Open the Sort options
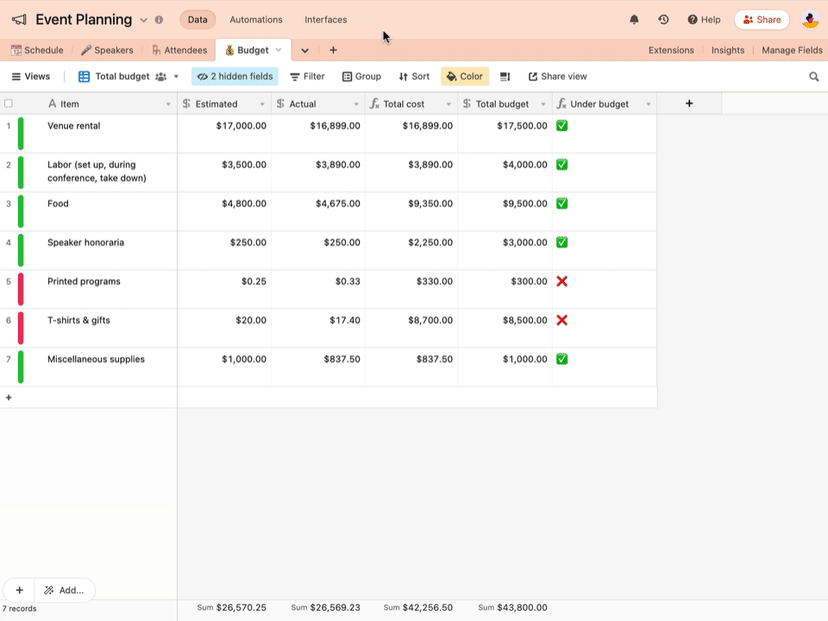This screenshot has height=621, width=828. (413, 76)
